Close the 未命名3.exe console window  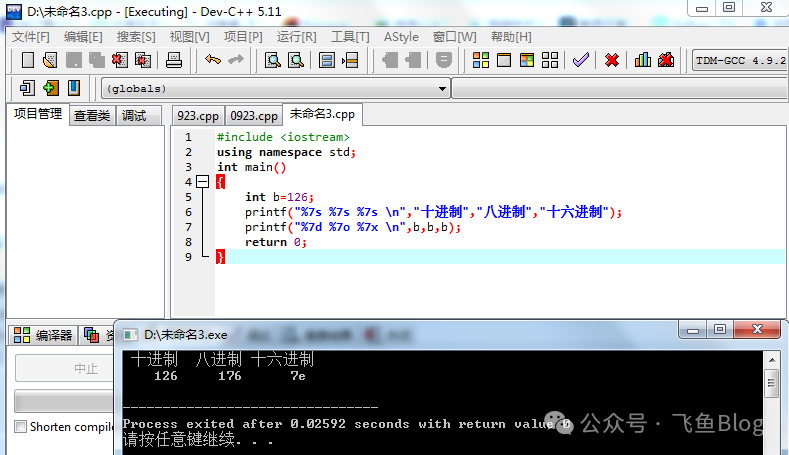coord(757,330)
